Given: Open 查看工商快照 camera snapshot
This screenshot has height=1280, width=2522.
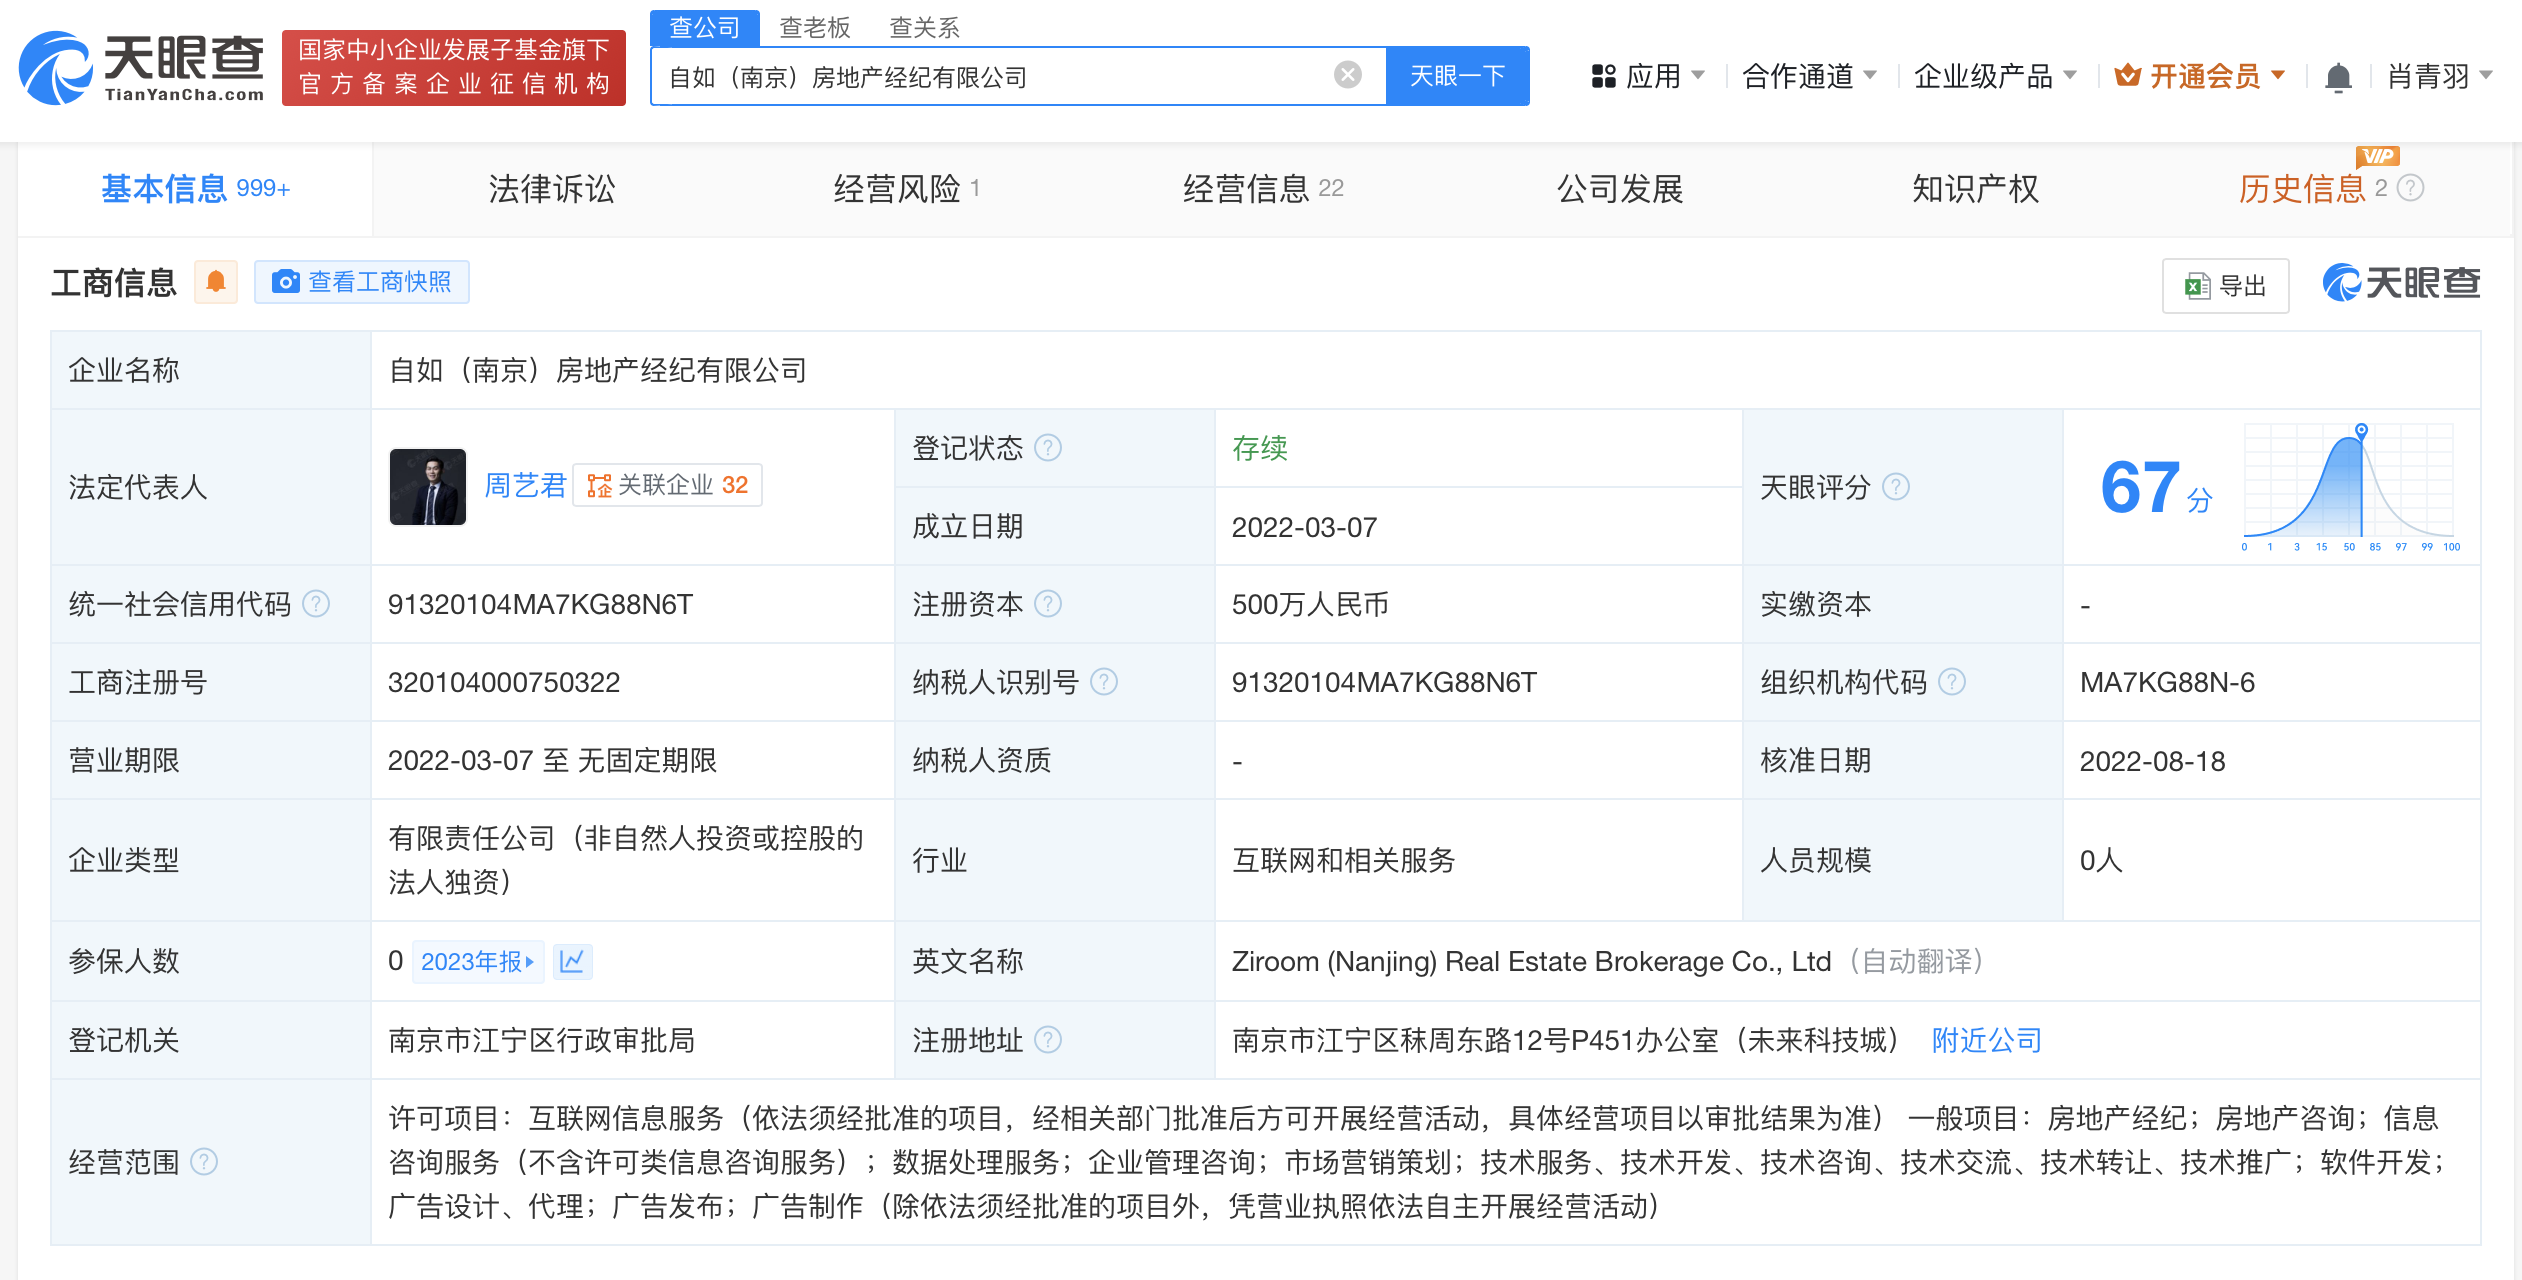Looking at the screenshot, I should [x=361, y=282].
